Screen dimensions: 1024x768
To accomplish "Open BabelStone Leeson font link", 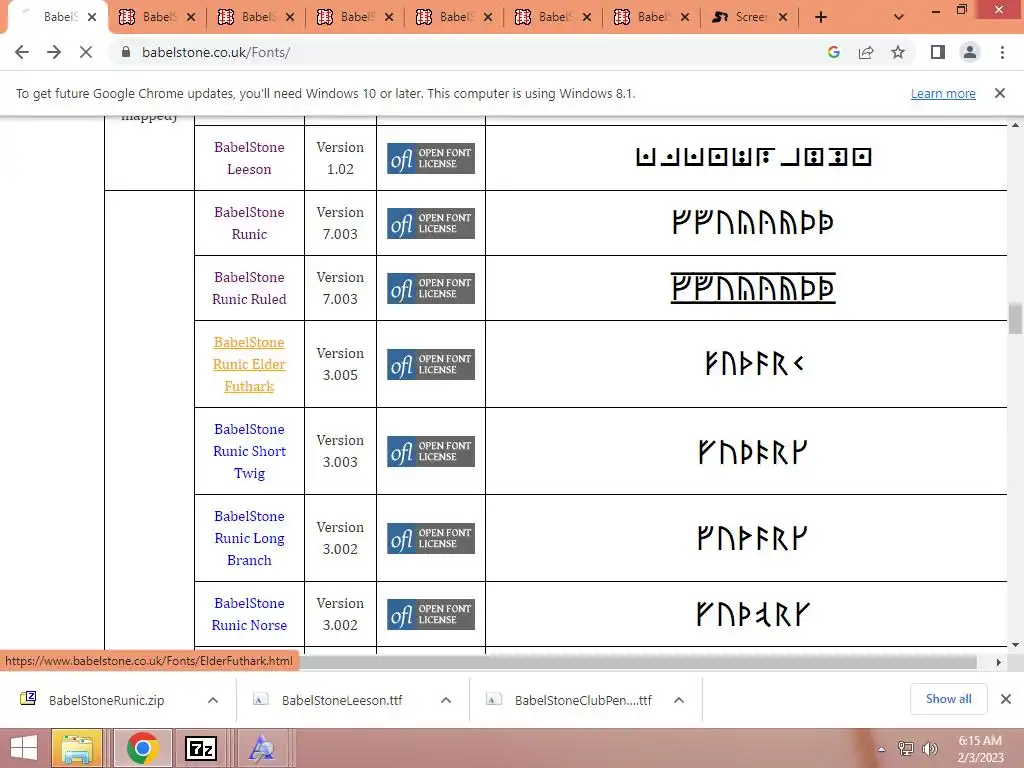I will pos(249,158).
